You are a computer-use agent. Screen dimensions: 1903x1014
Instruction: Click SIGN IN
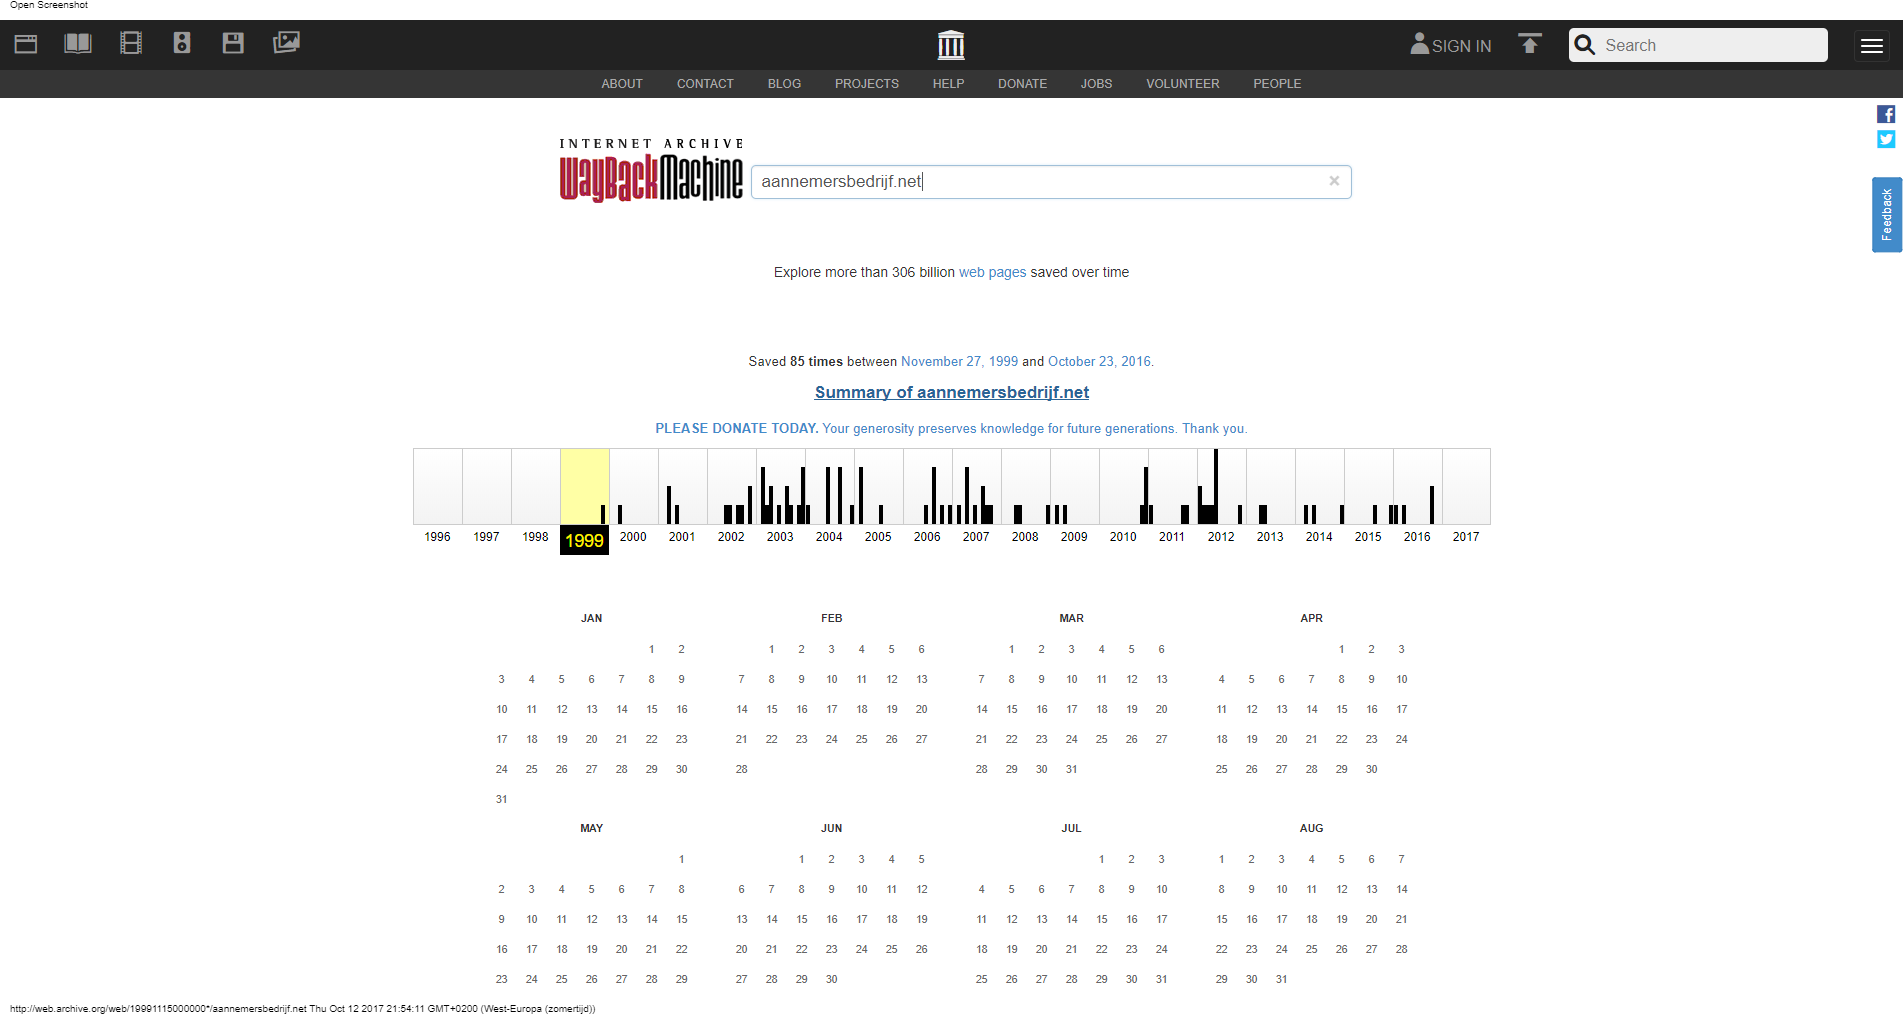coord(1451,45)
